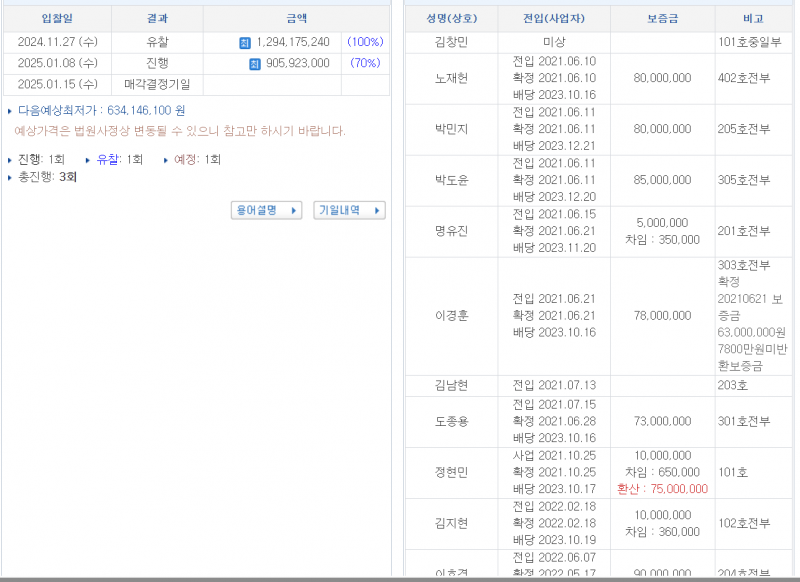Expand the 총진행 arrow marker
Viewport: 800px width, 582px height.
point(9,176)
